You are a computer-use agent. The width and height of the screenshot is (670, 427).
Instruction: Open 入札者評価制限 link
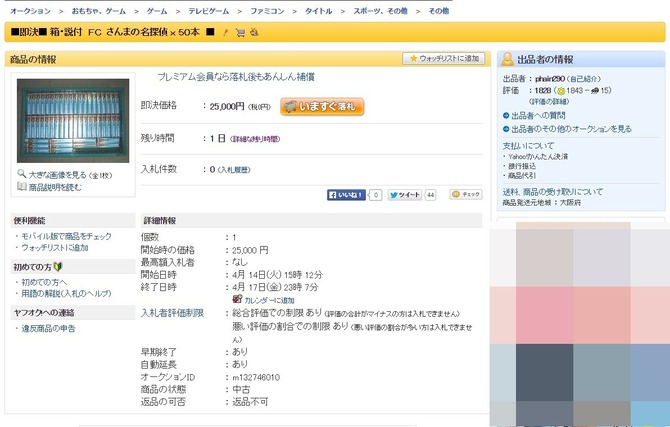(172, 313)
